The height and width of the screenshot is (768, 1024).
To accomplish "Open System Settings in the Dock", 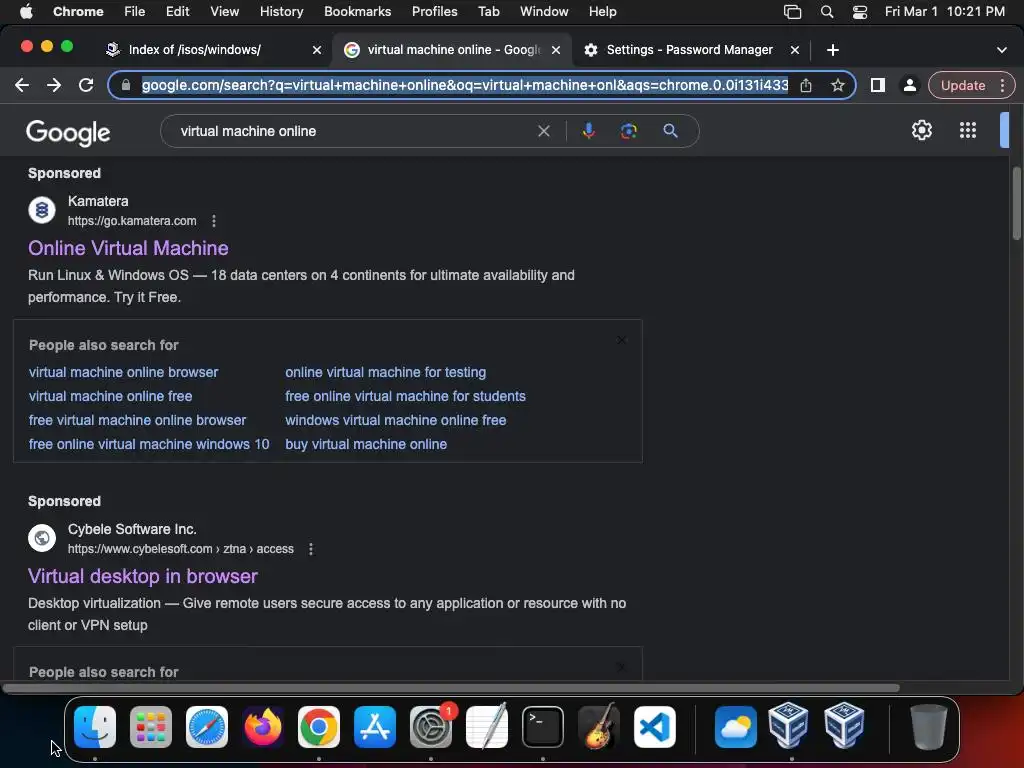I will point(431,727).
